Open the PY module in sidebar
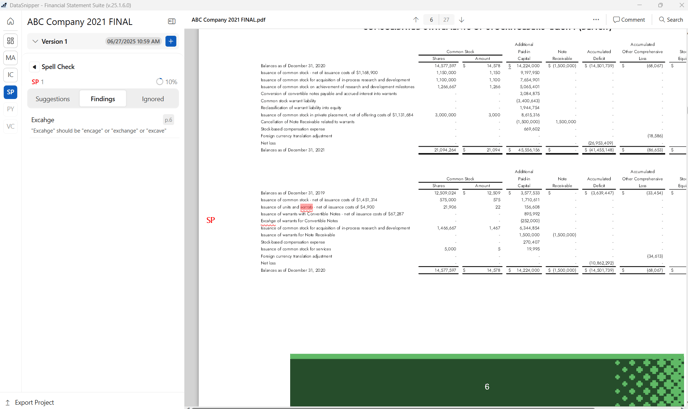Screen dimensions: 688x409 point(11,109)
